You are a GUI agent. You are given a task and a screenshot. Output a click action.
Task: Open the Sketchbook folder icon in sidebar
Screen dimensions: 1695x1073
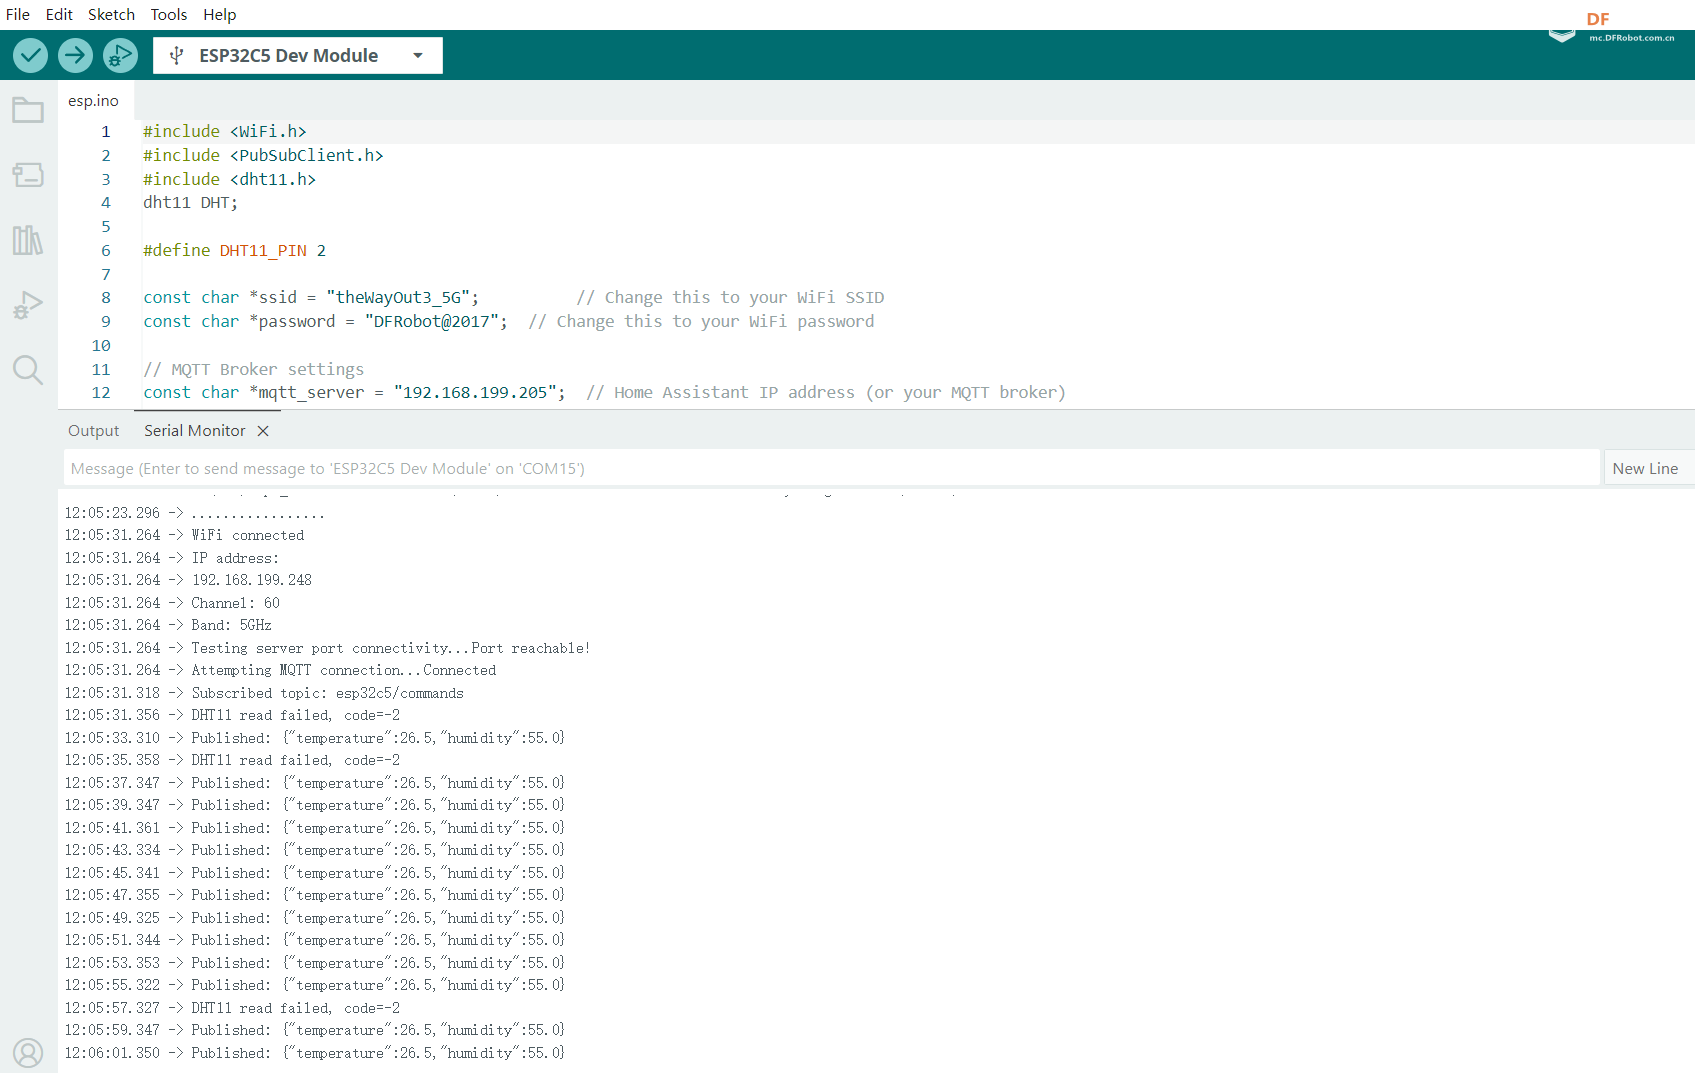28,110
